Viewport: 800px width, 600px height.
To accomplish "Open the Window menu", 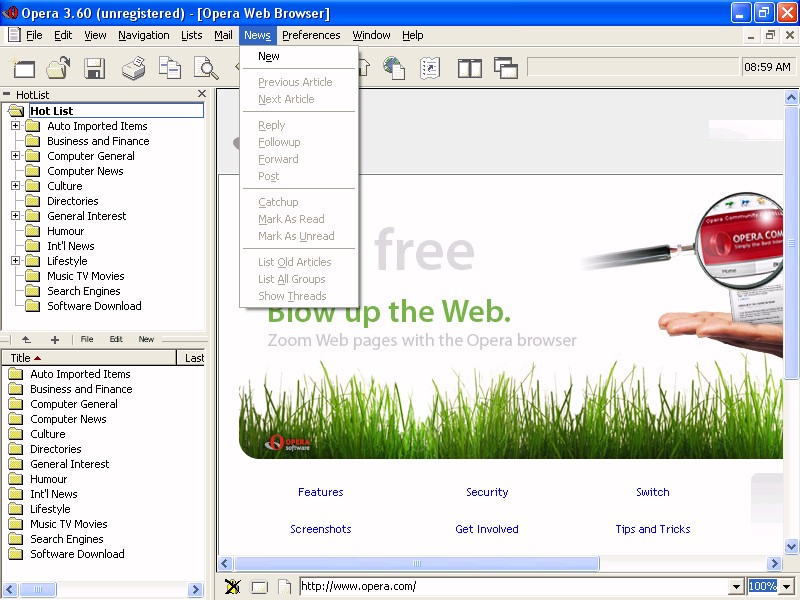I will point(371,35).
